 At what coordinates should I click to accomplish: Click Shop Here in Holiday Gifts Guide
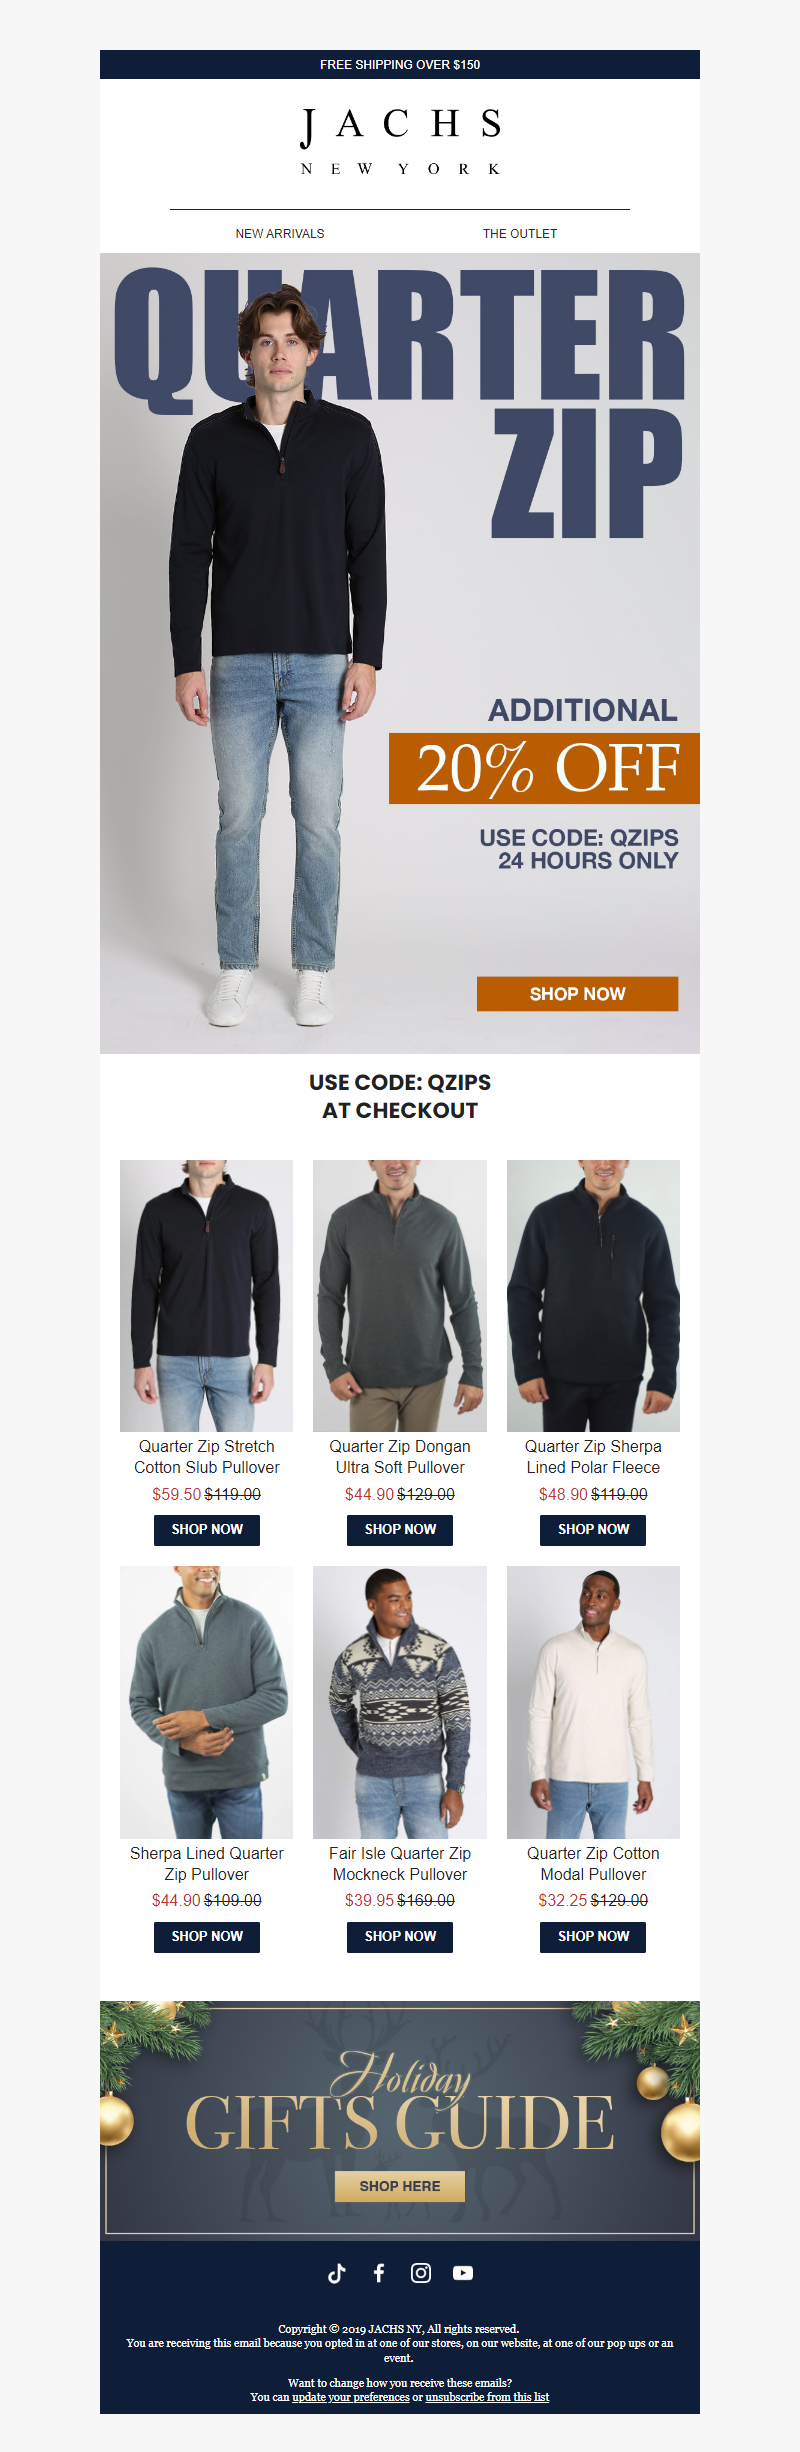400,2187
